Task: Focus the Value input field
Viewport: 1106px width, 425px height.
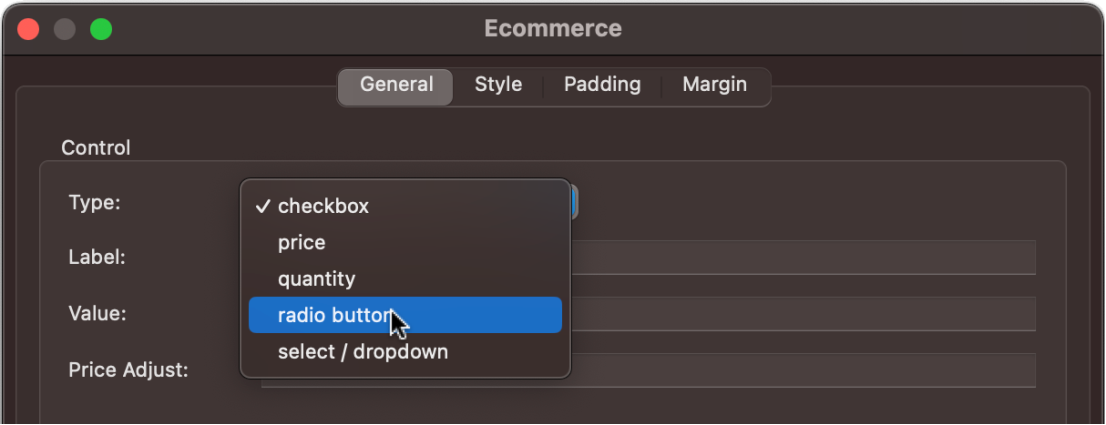Action: [x=800, y=314]
